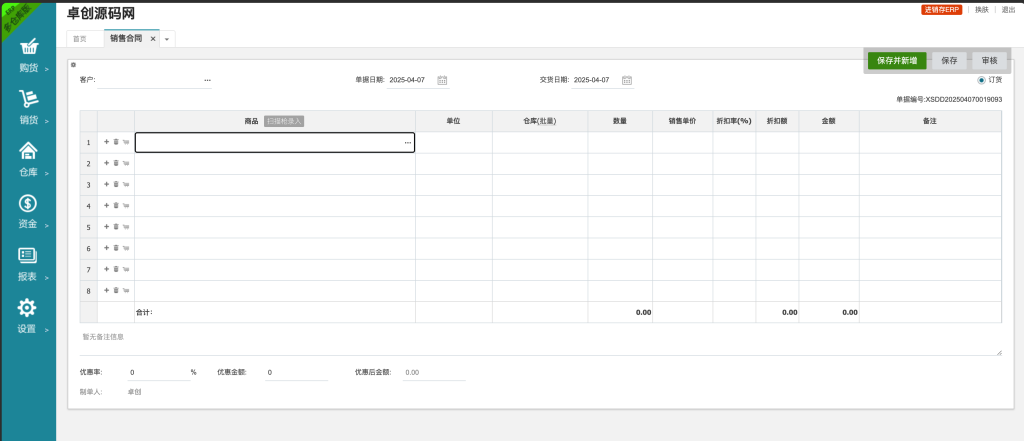Click the 销售单价 column header
This screenshot has height=441, width=1024.
[682, 121]
